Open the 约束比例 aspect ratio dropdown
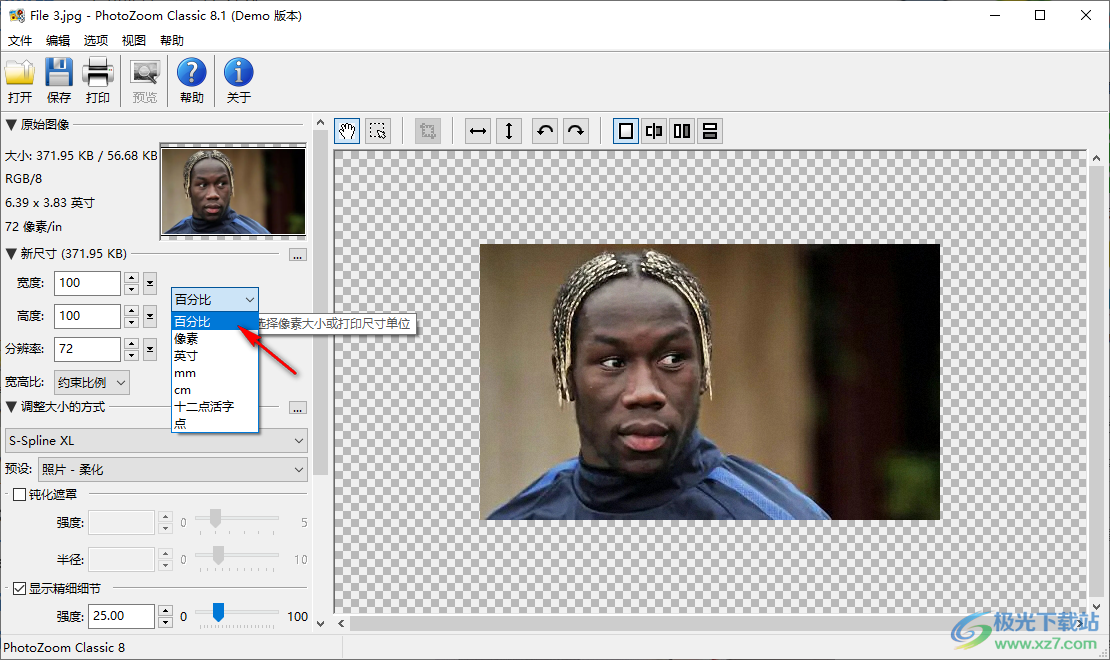 coord(92,382)
